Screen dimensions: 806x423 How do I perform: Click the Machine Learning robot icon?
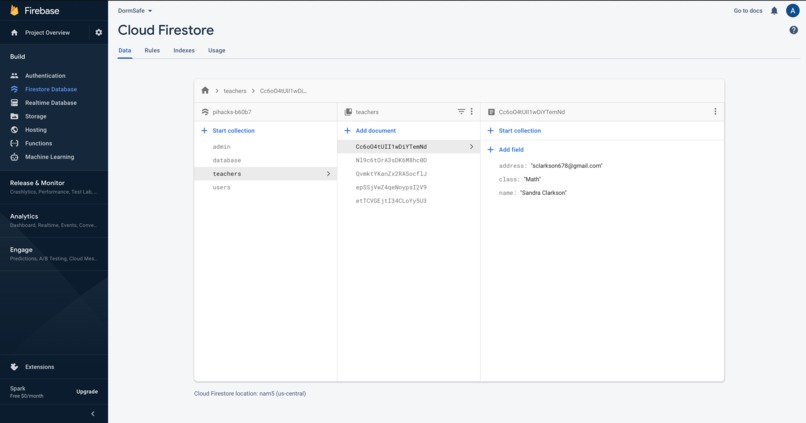[x=14, y=157]
